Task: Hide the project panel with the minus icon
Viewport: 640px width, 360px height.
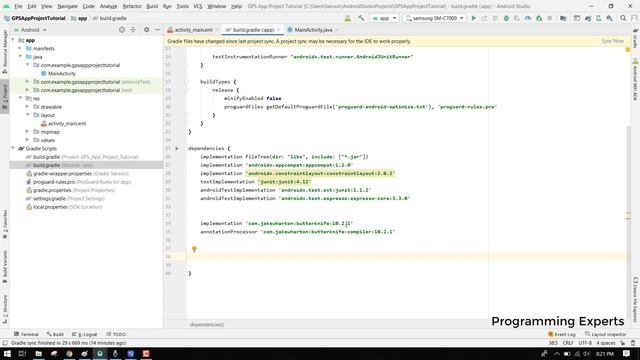Action: tap(158, 30)
